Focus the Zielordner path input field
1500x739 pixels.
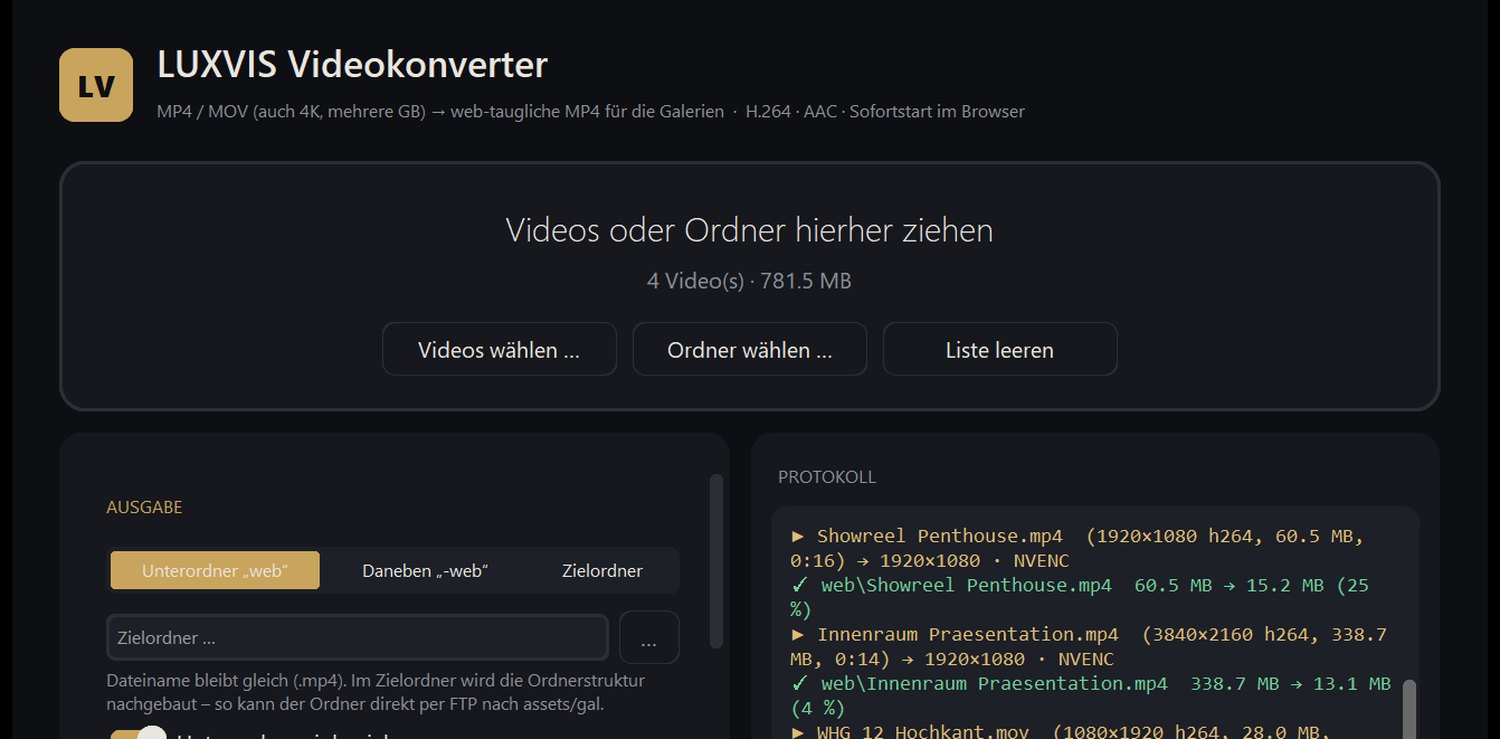[x=357, y=638]
